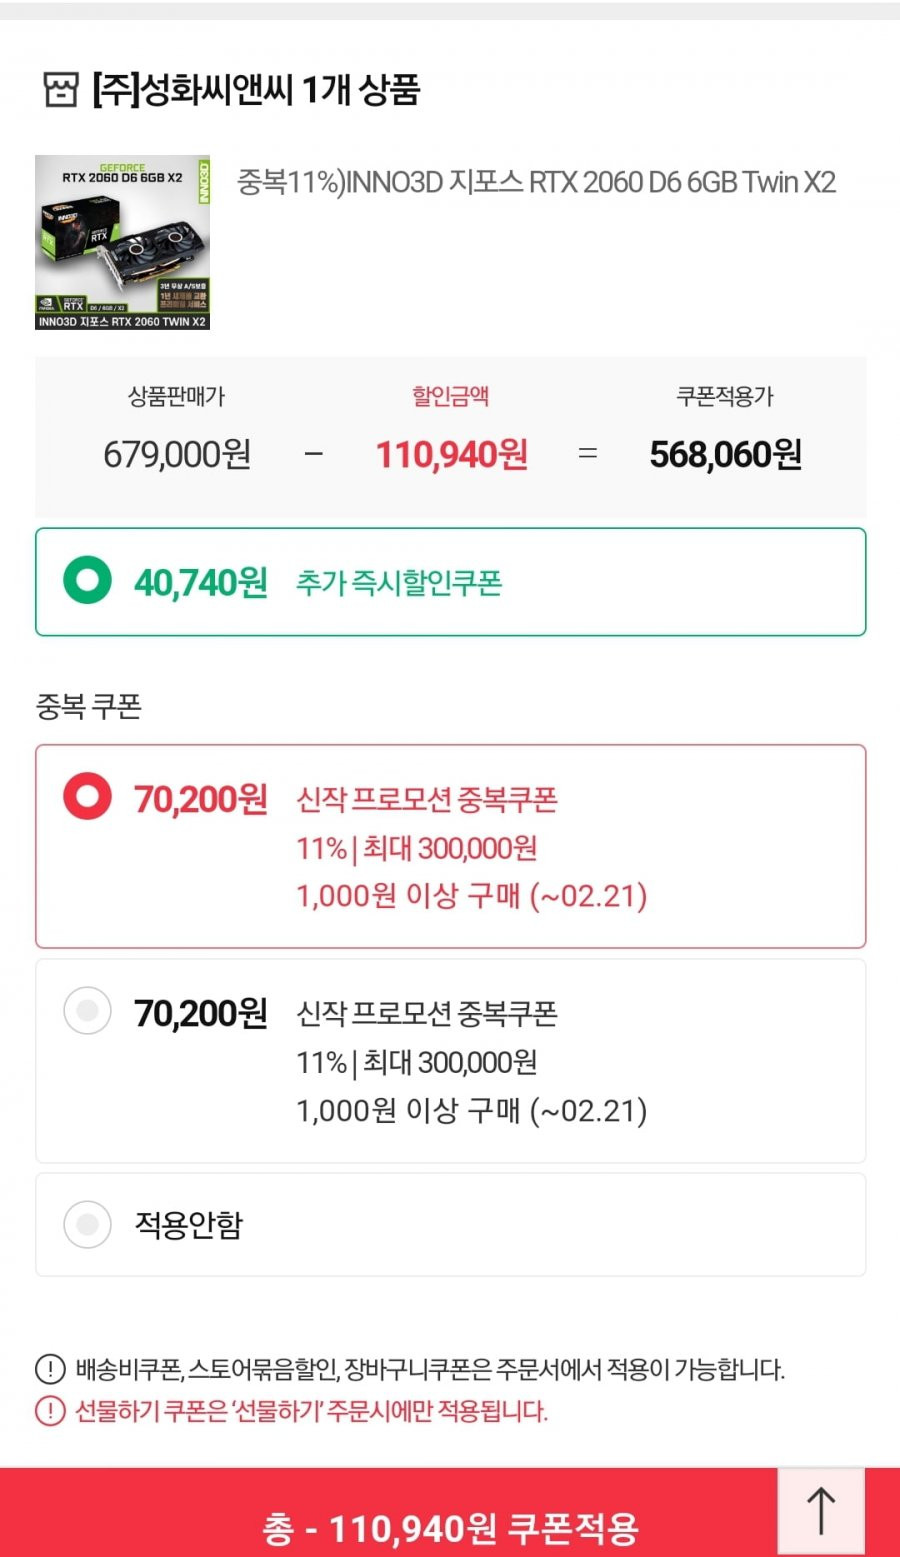The width and height of the screenshot is (900, 1557).
Task: Select the green 40,740원 instant discount radio
Action: [87, 580]
